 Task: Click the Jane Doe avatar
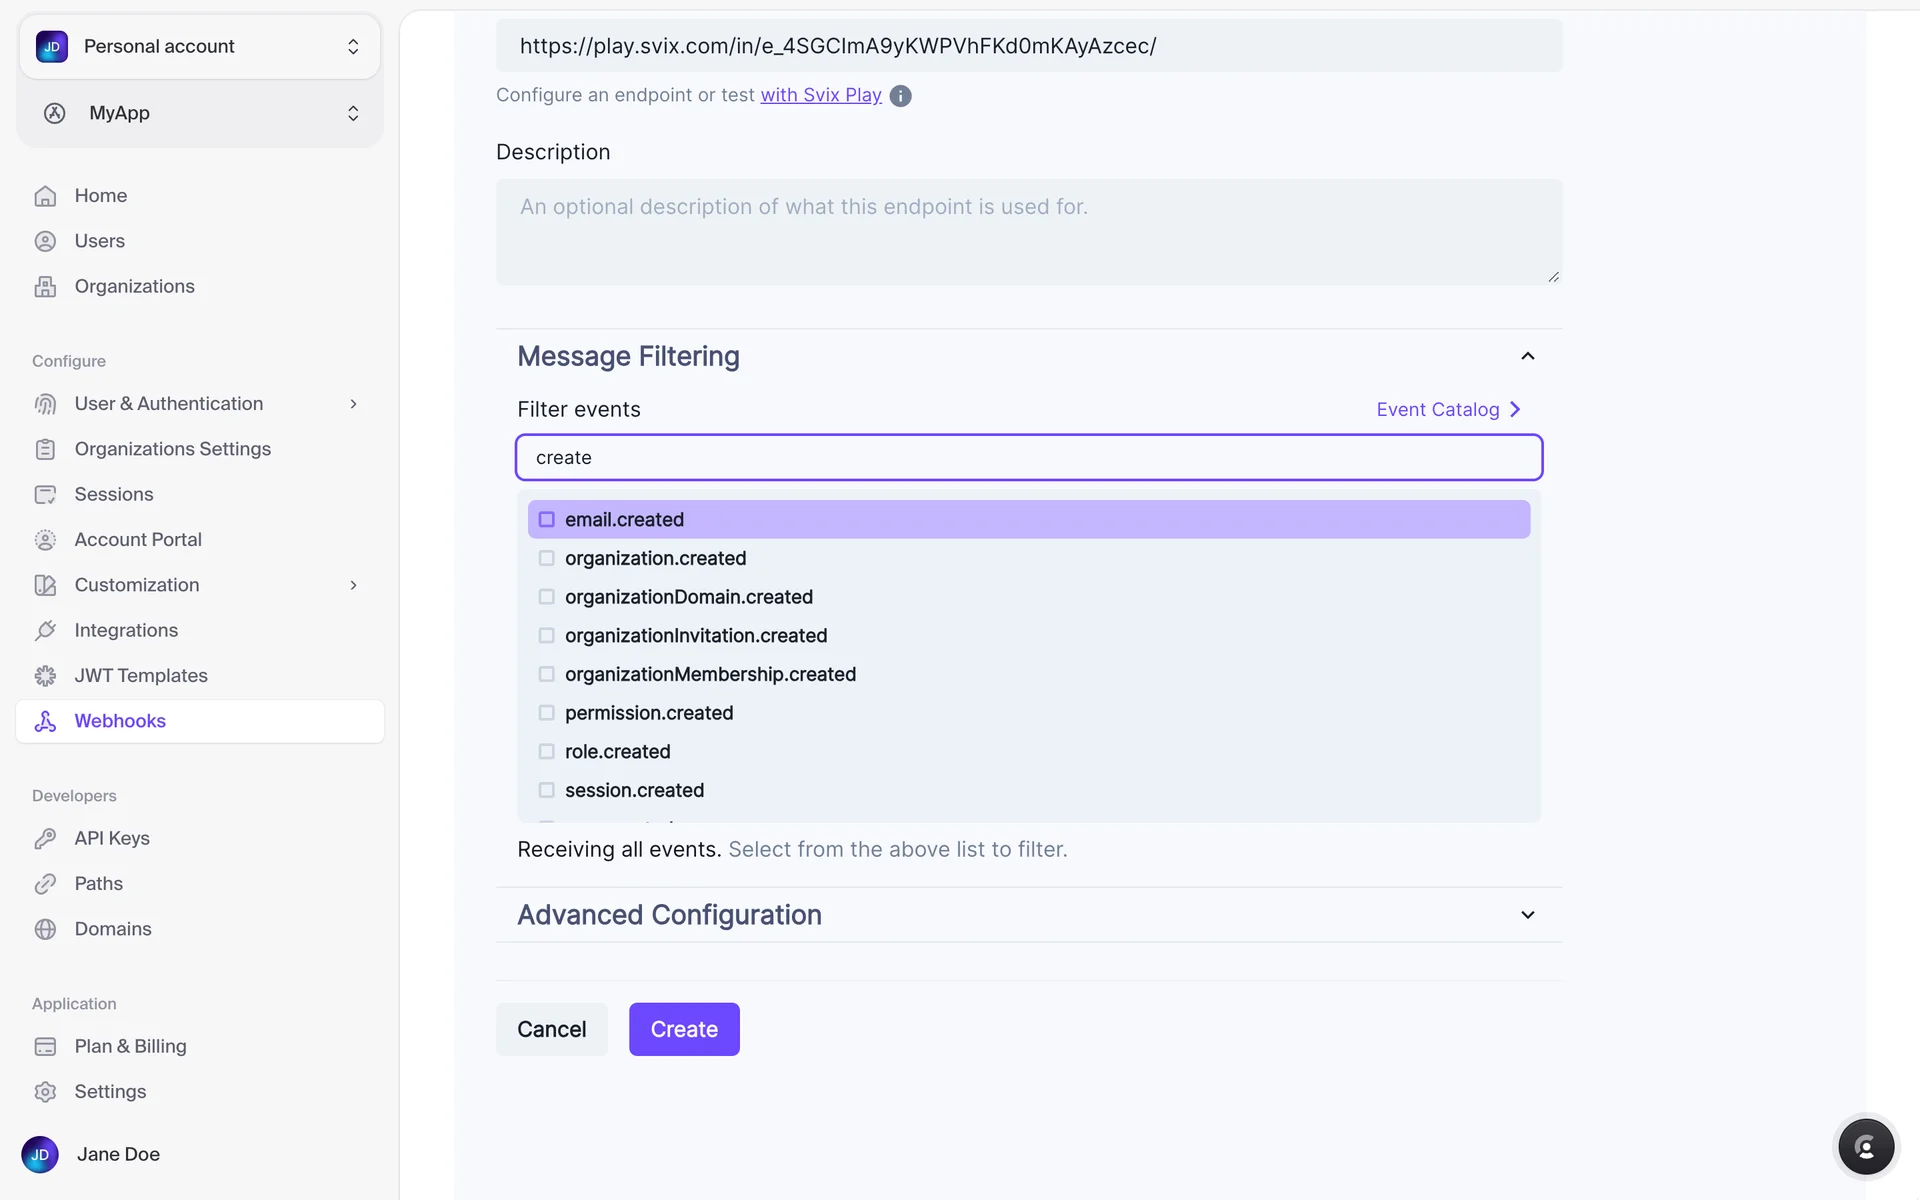[40, 1154]
